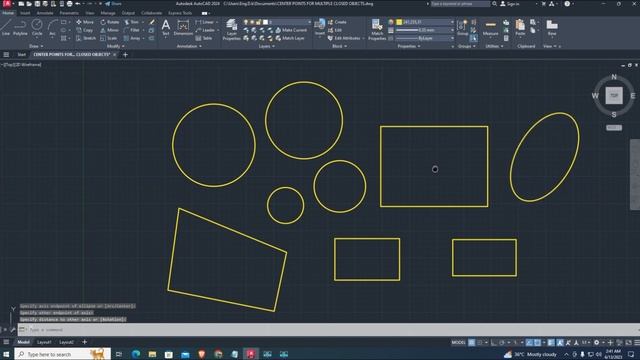Click the Mirror tool
Screen dimensions: 640x360
109,30
